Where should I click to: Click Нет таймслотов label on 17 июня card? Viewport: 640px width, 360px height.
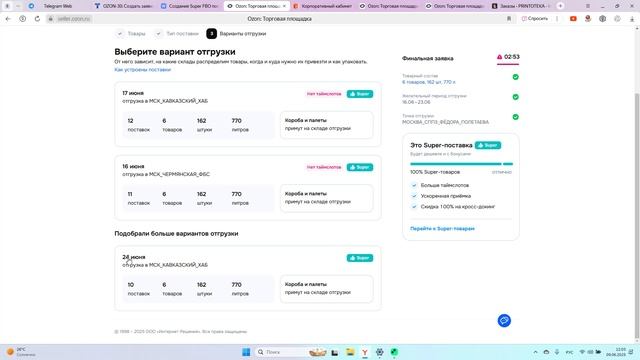(324, 94)
